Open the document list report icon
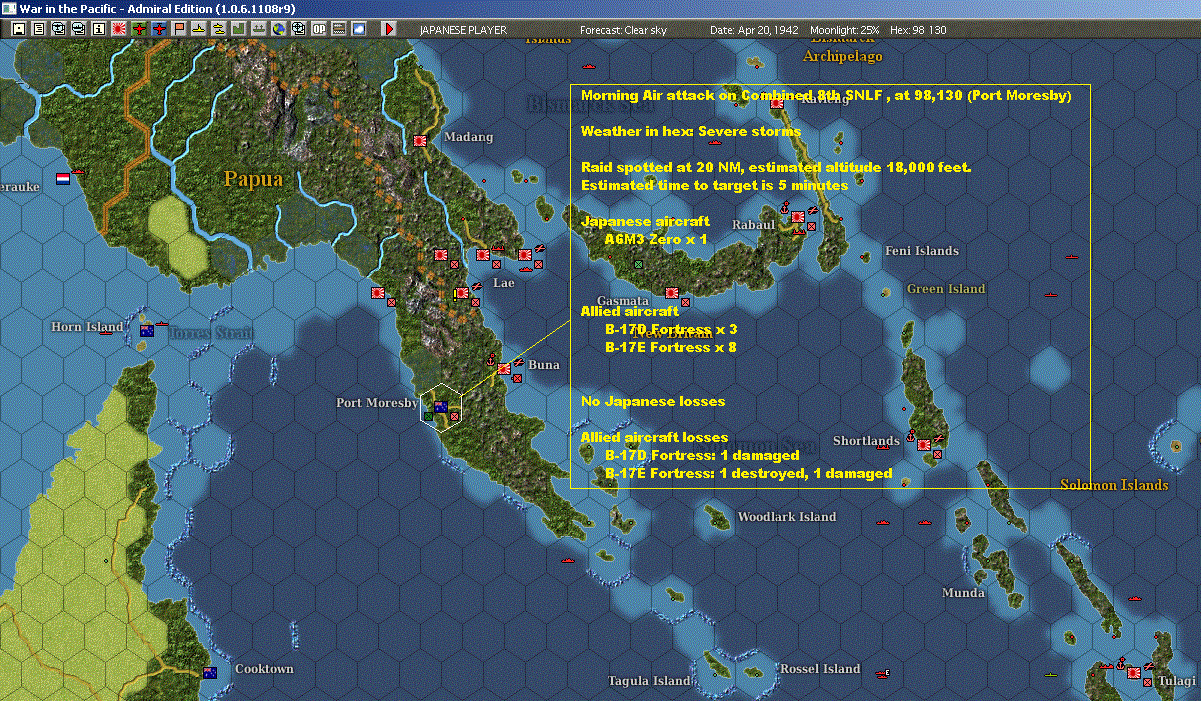The height and width of the screenshot is (701, 1201). [x=39, y=29]
